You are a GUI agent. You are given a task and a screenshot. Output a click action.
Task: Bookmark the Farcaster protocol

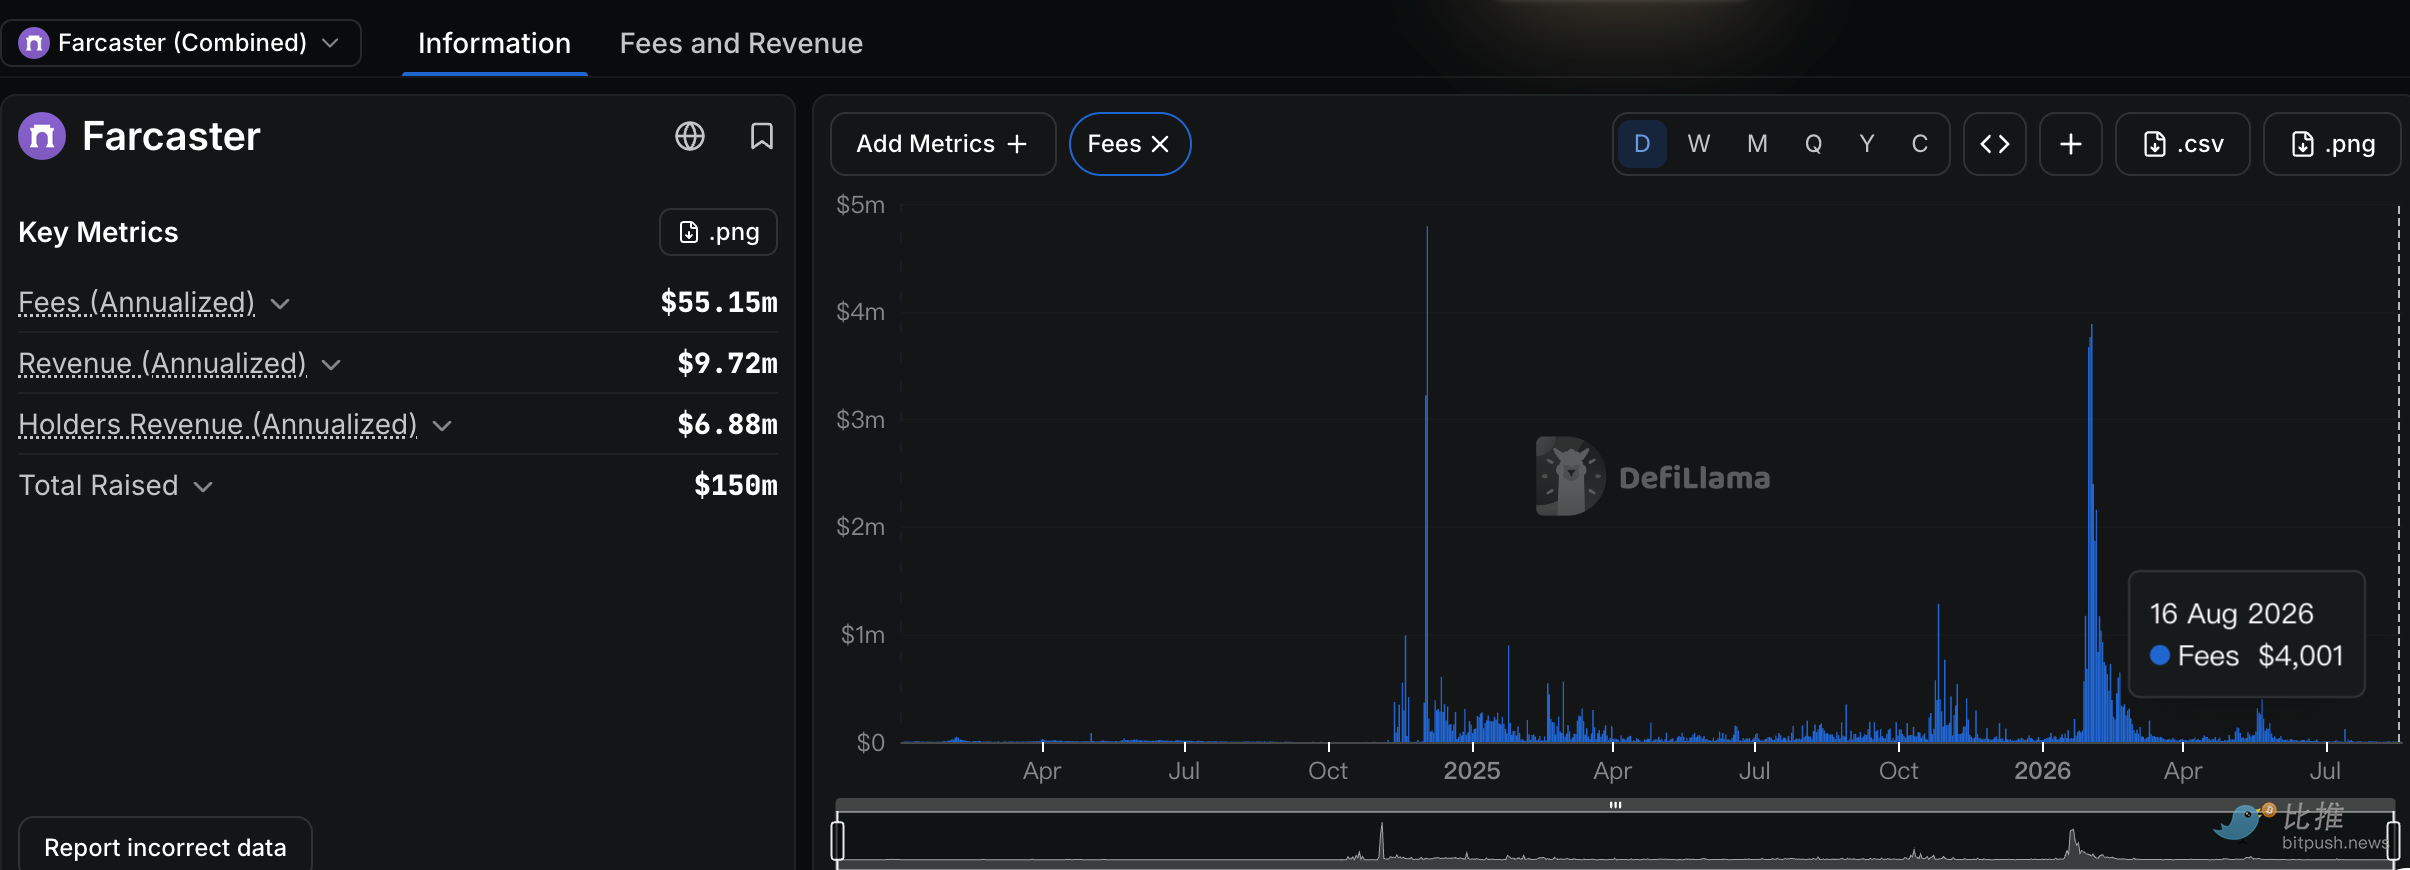(x=762, y=136)
